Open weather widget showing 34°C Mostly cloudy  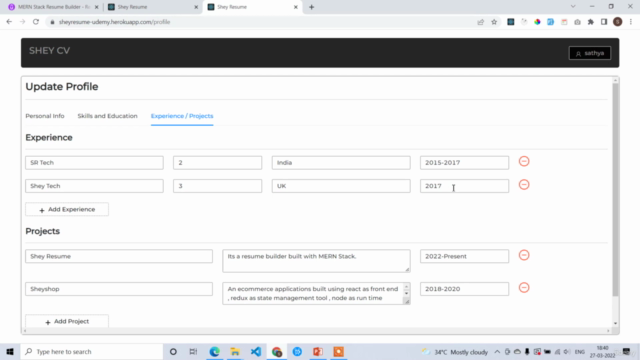tap(455, 352)
